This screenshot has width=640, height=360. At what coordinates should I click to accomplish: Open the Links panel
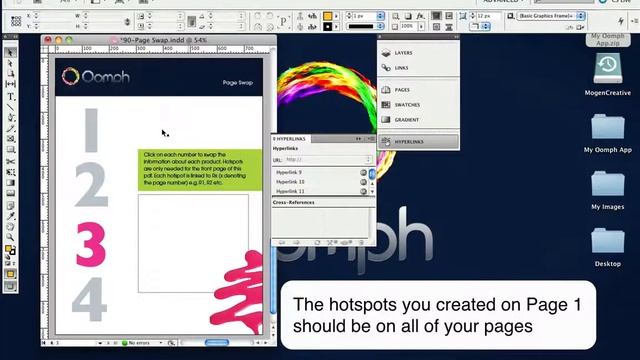click(x=418, y=68)
